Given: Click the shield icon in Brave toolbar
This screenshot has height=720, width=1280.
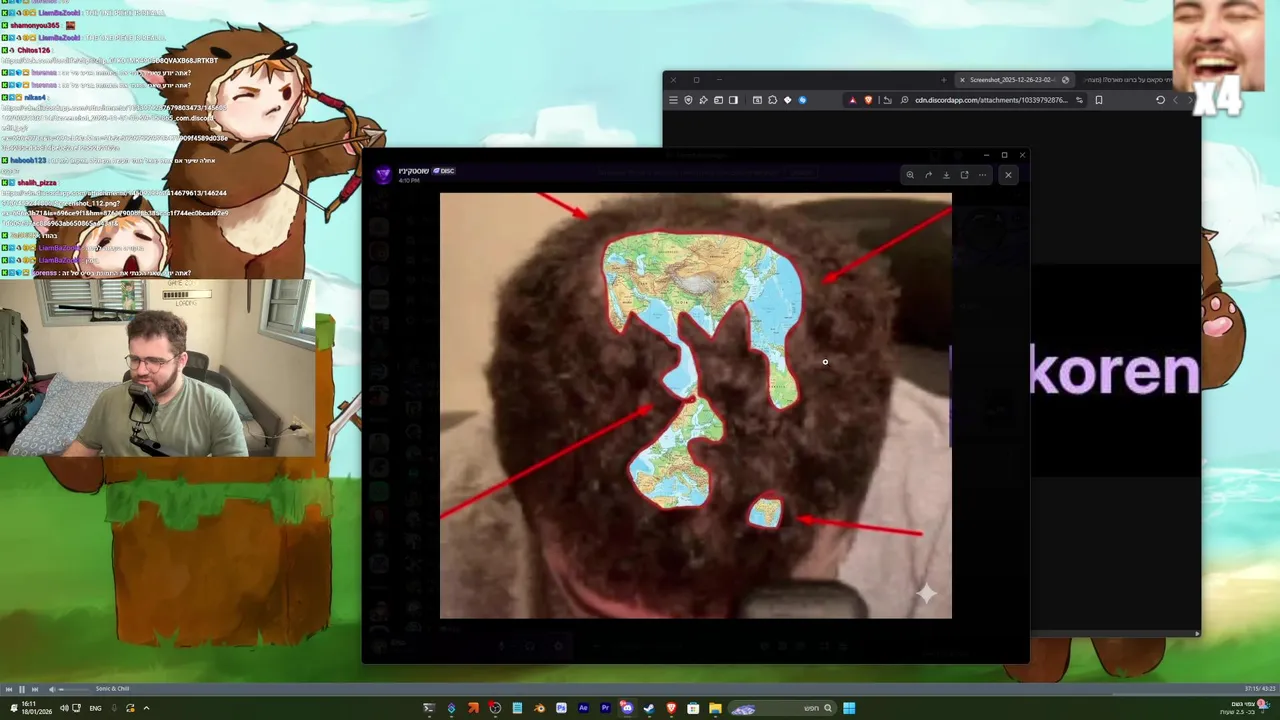Looking at the screenshot, I should pos(688,100).
